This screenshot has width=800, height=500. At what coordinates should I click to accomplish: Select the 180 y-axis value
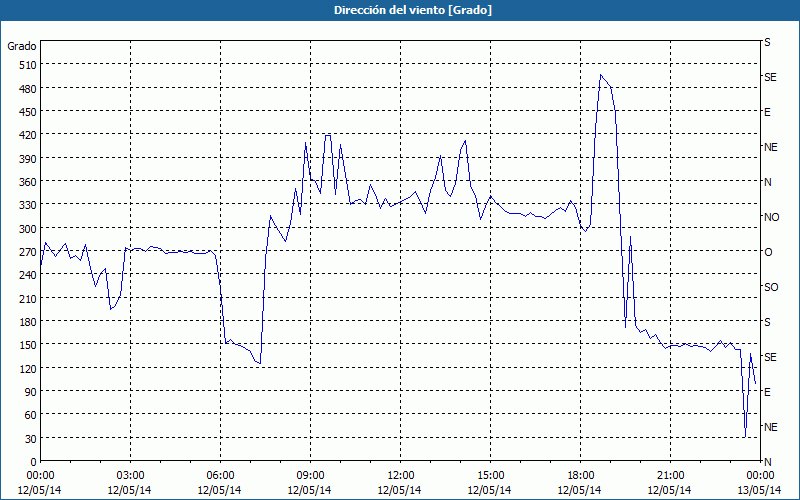29,322
